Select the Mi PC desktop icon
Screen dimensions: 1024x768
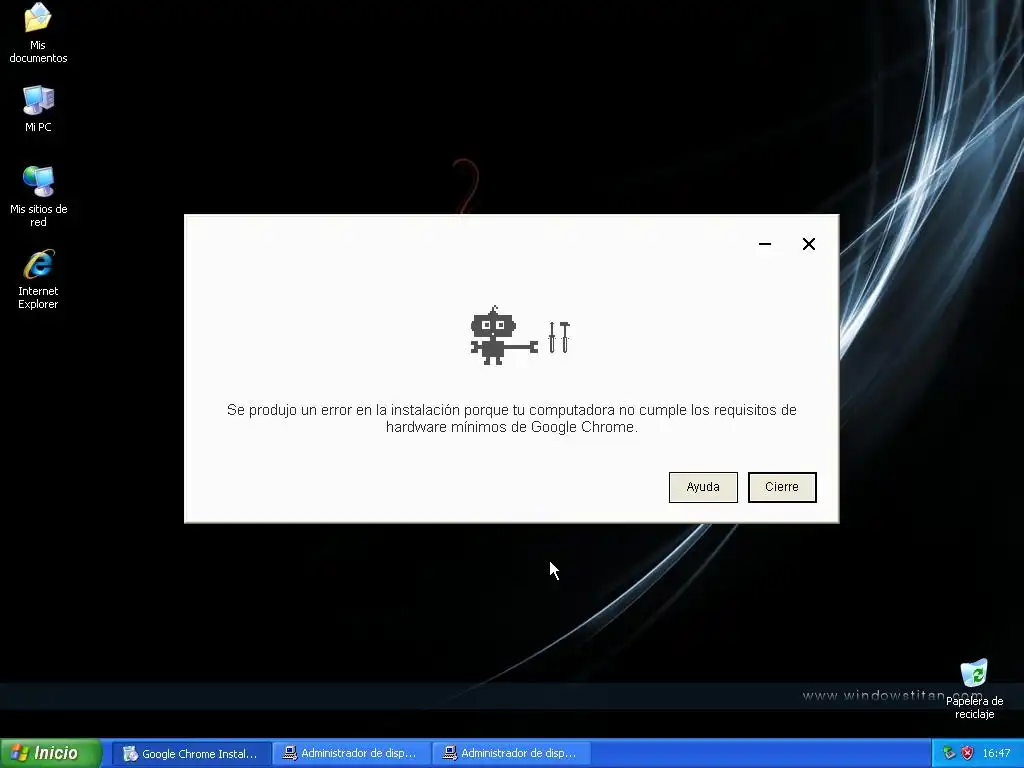coord(38,108)
